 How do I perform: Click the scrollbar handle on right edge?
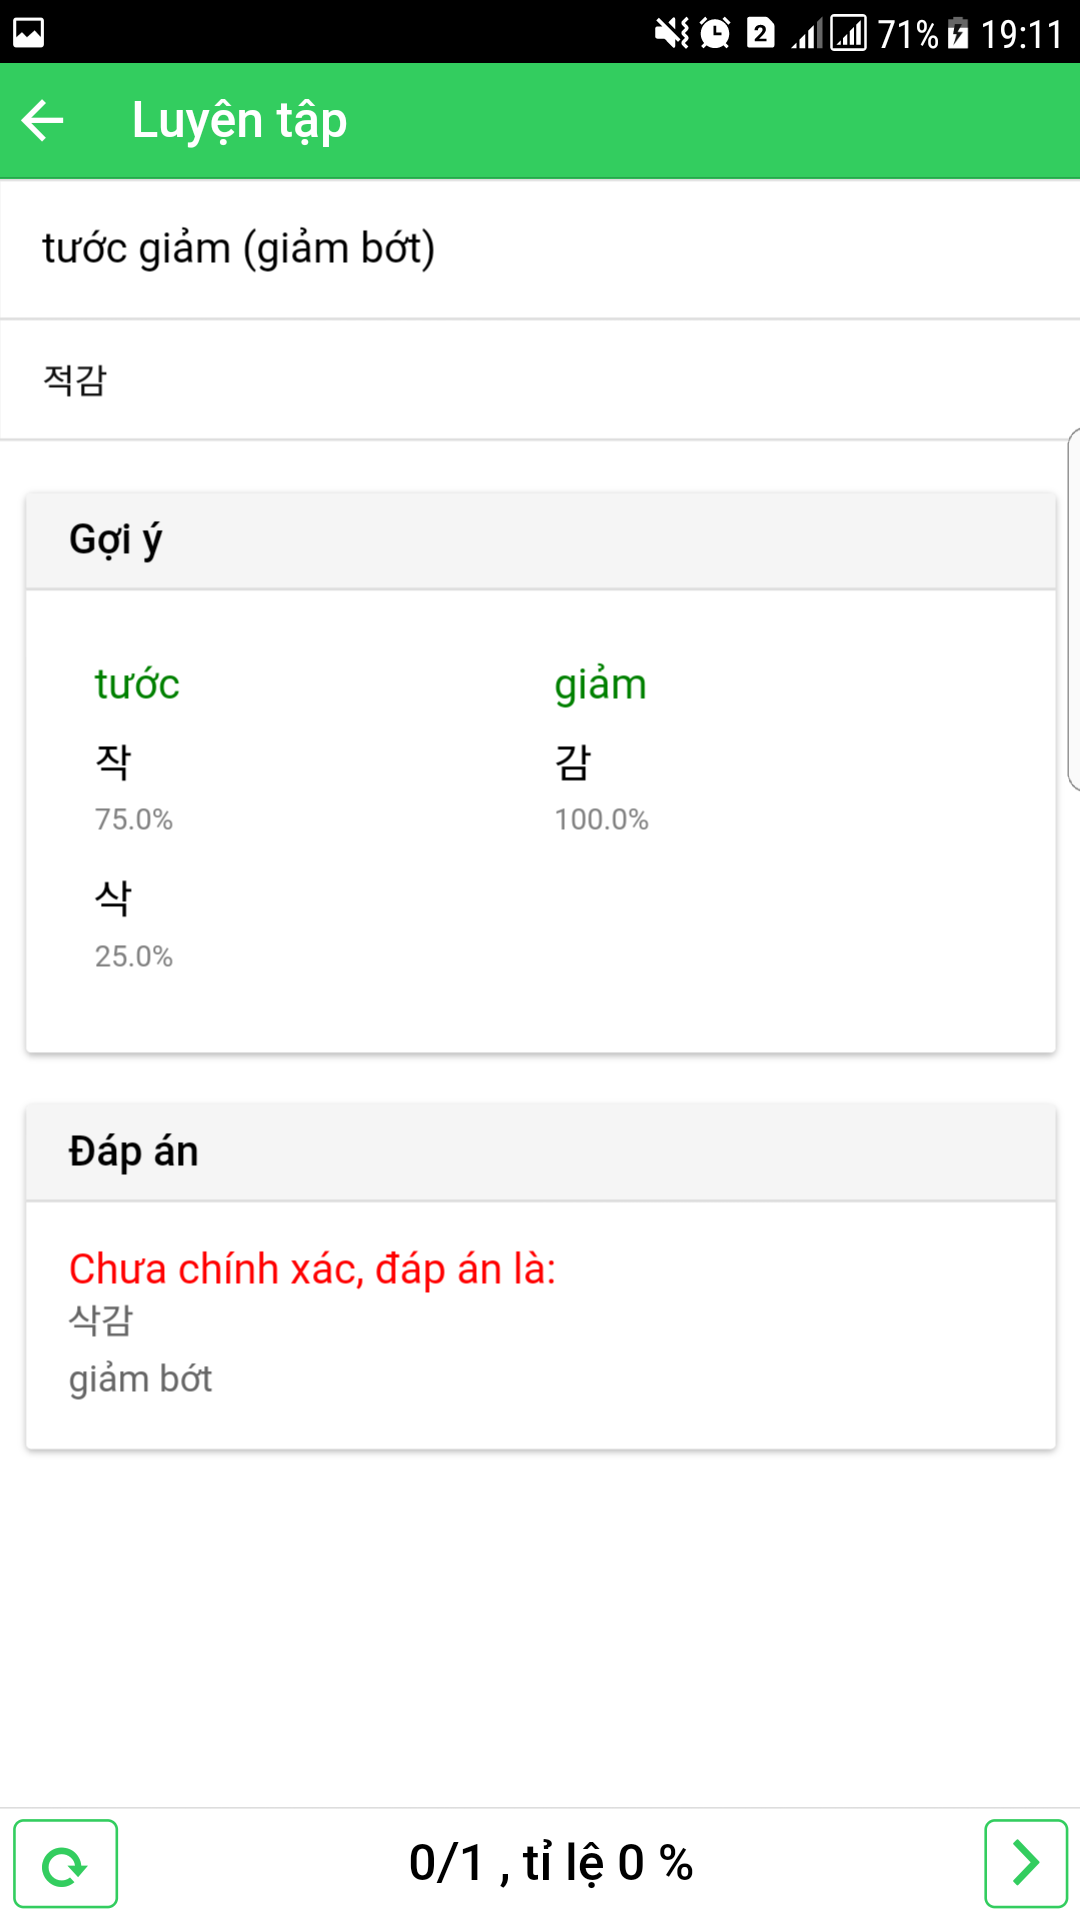pos(1074,610)
